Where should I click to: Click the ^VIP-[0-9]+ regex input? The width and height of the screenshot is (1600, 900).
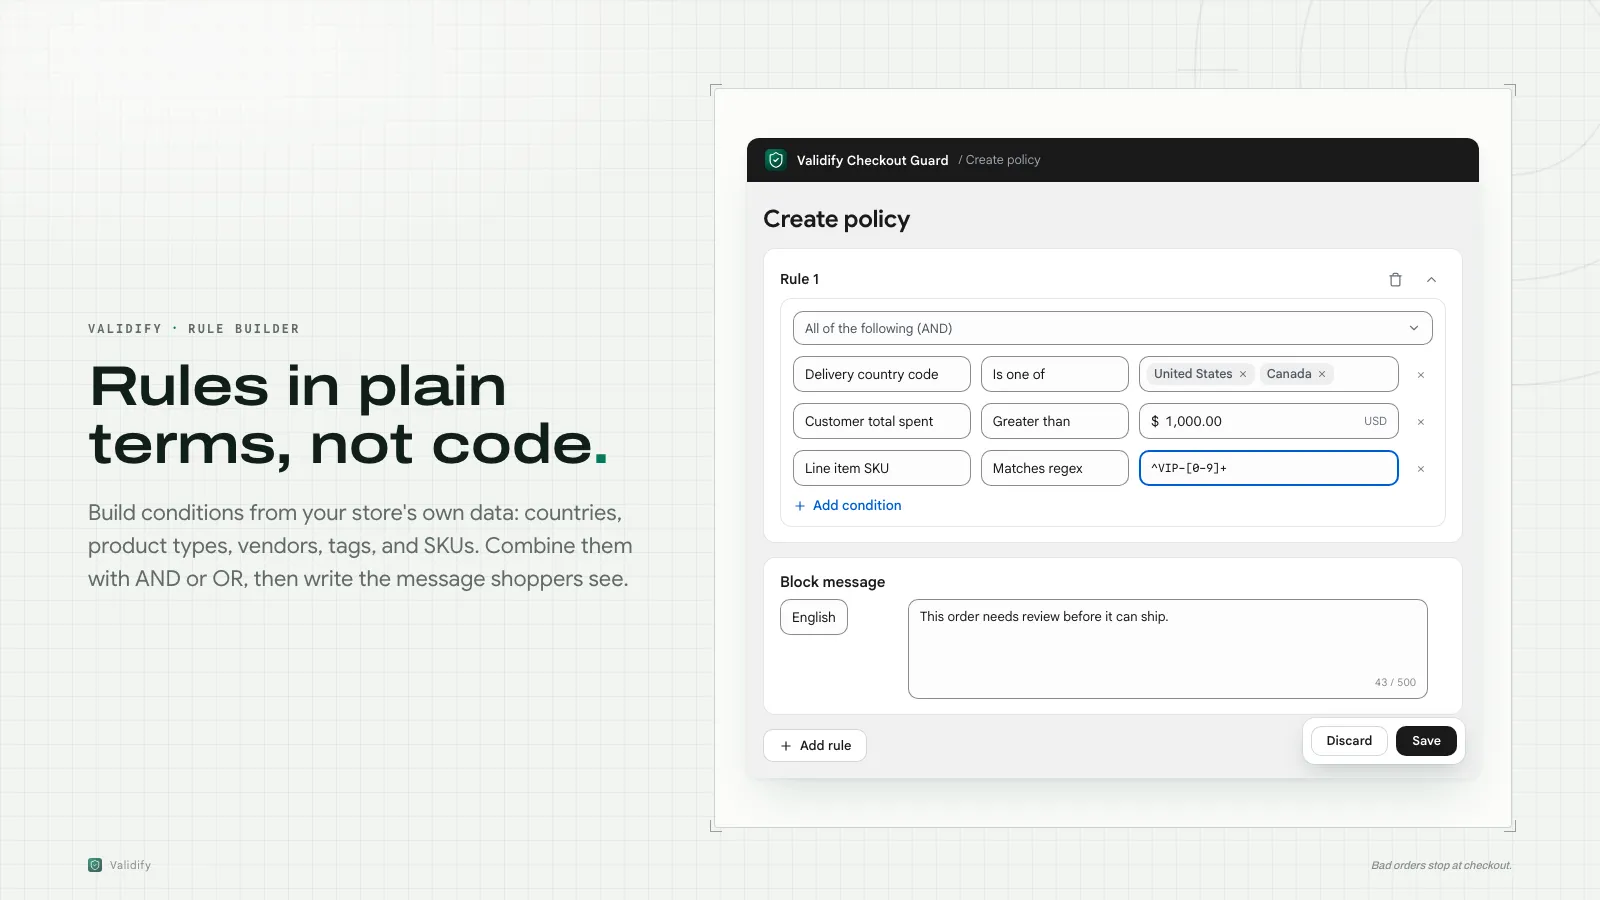1268,468
